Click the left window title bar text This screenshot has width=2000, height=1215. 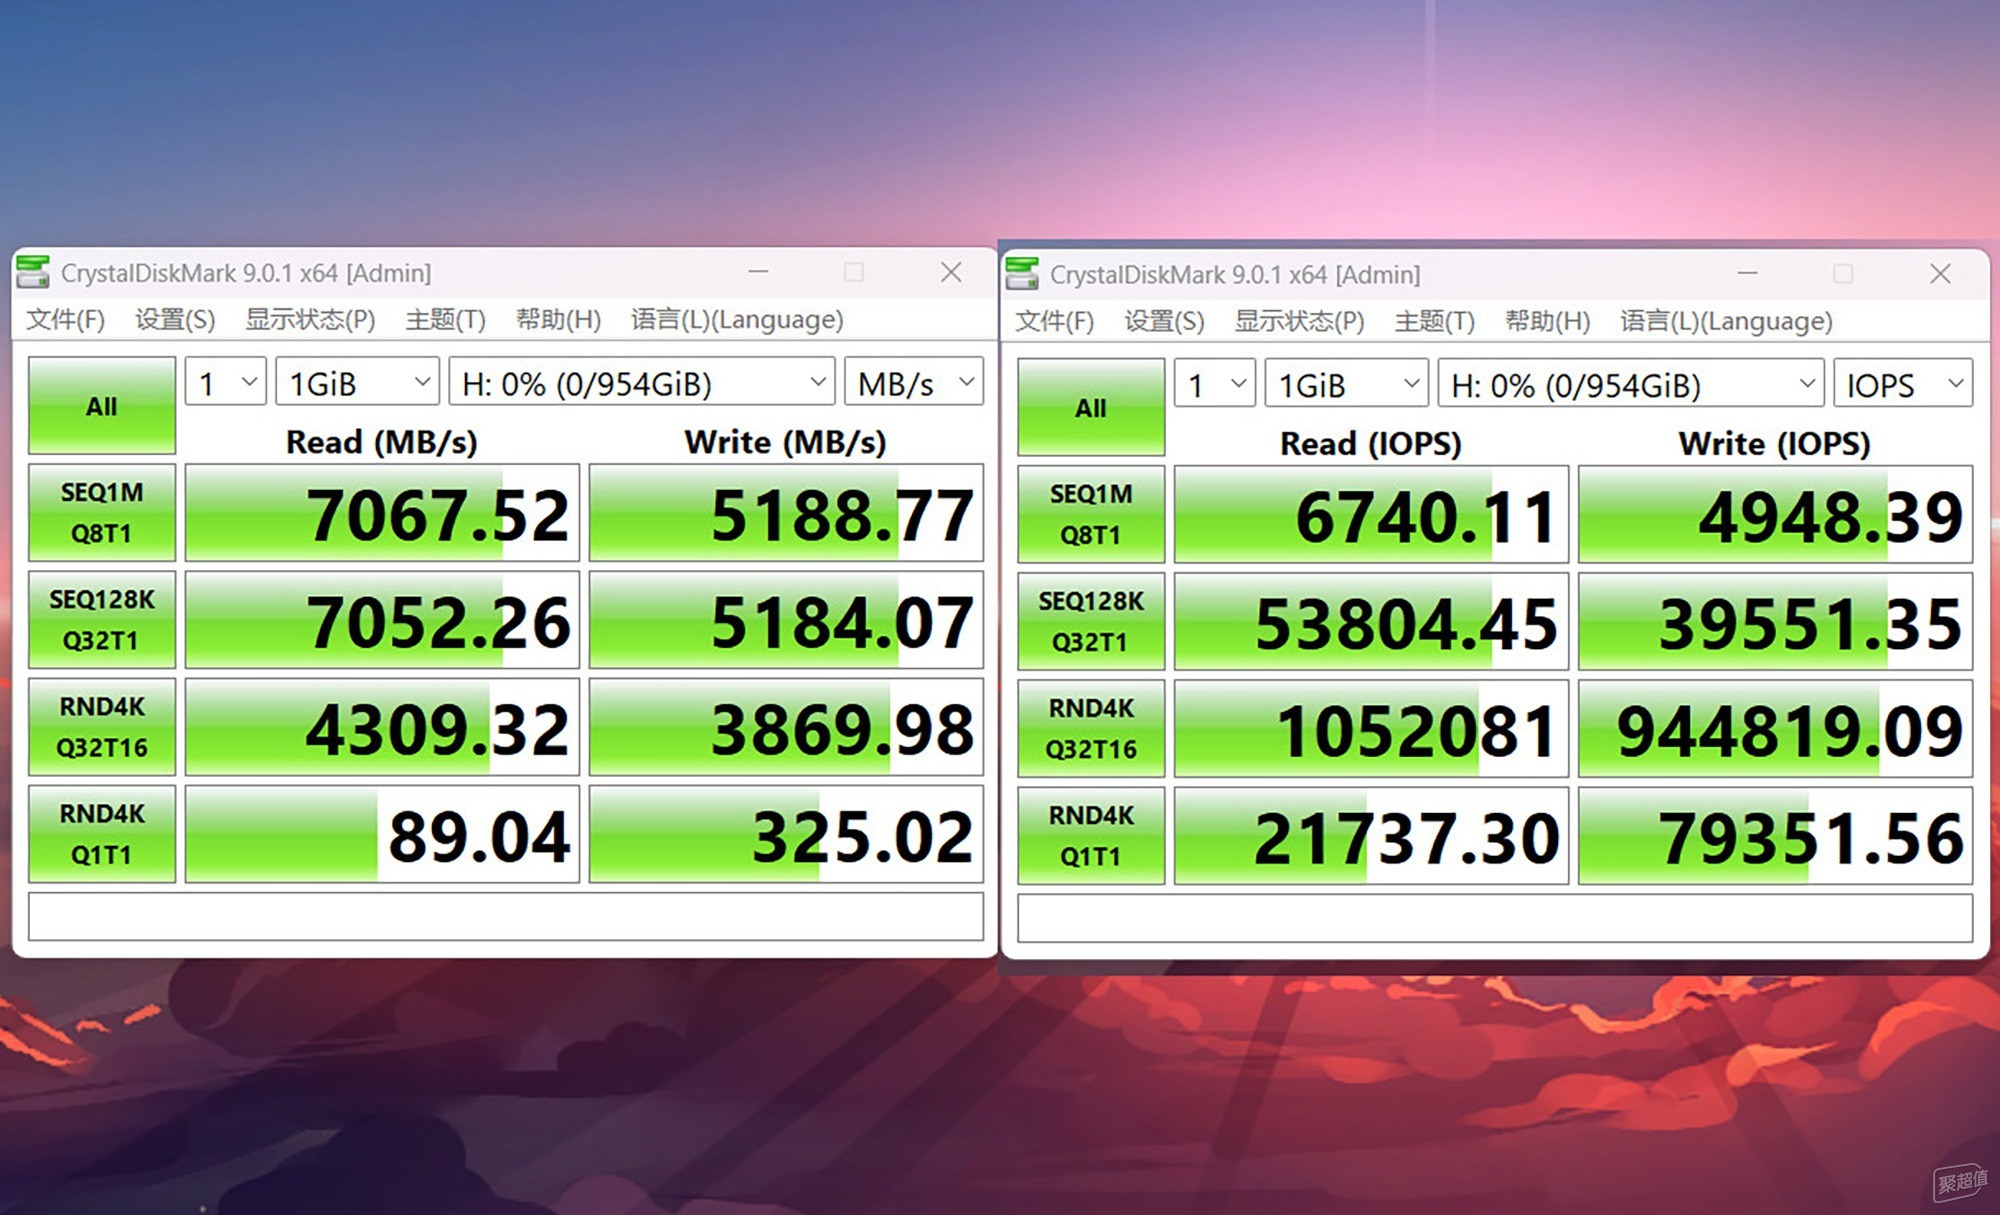tap(246, 273)
